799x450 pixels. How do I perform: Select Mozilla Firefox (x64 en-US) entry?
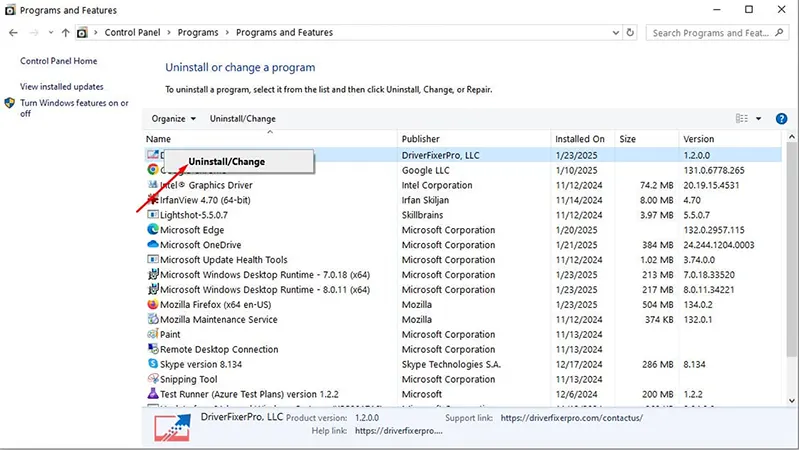tap(216, 304)
